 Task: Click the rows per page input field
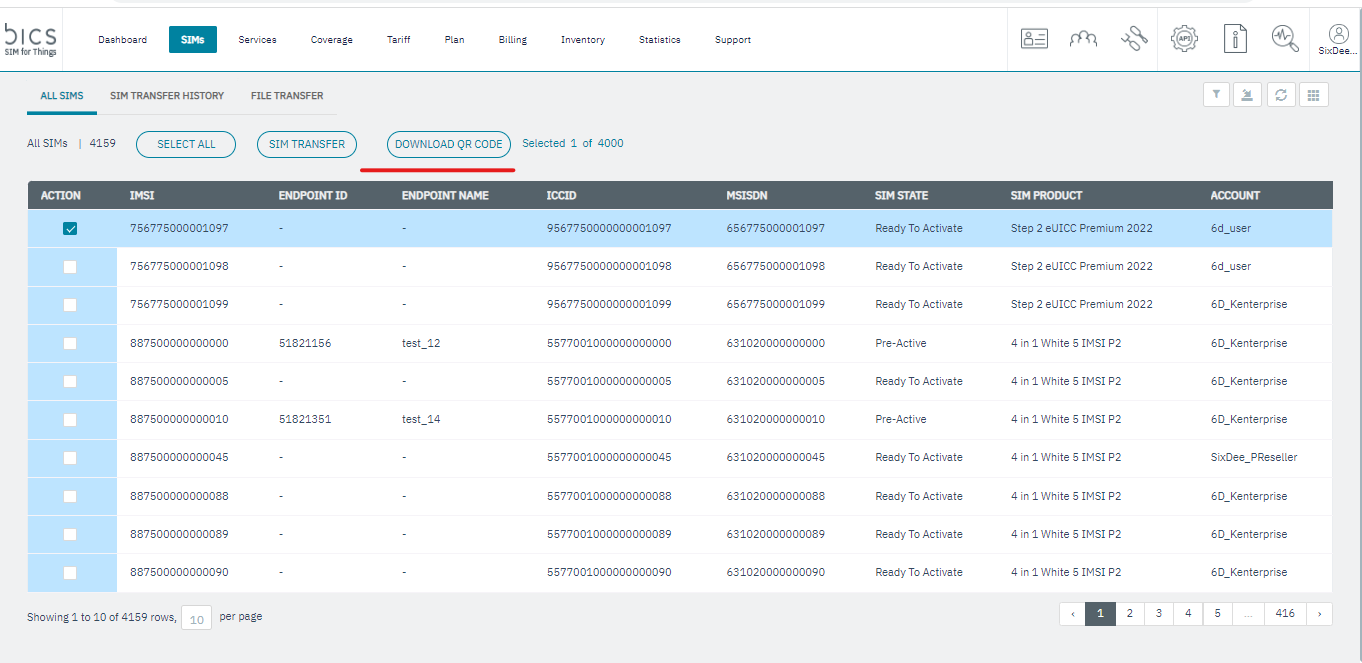[x=197, y=619]
